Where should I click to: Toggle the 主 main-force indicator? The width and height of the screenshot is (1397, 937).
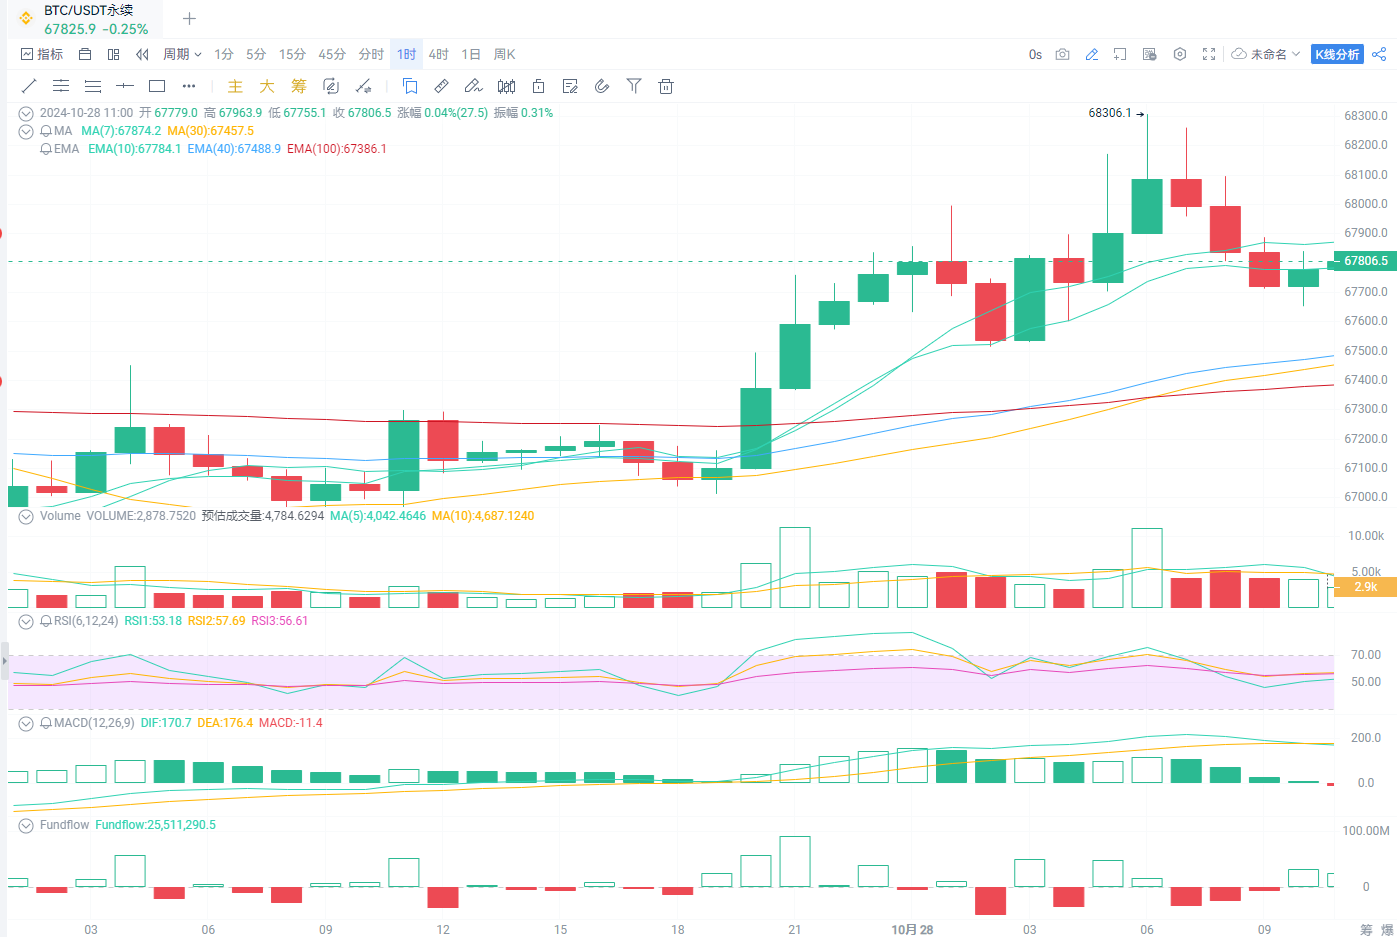tap(235, 86)
